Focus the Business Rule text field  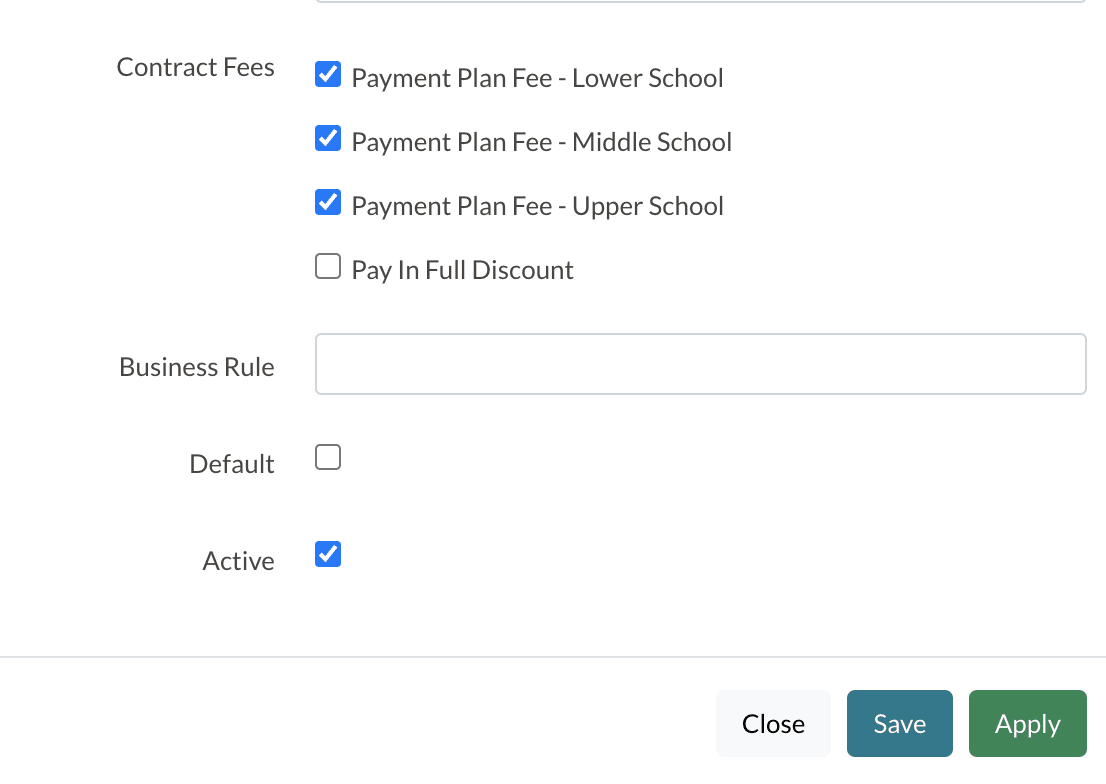[x=700, y=364]
